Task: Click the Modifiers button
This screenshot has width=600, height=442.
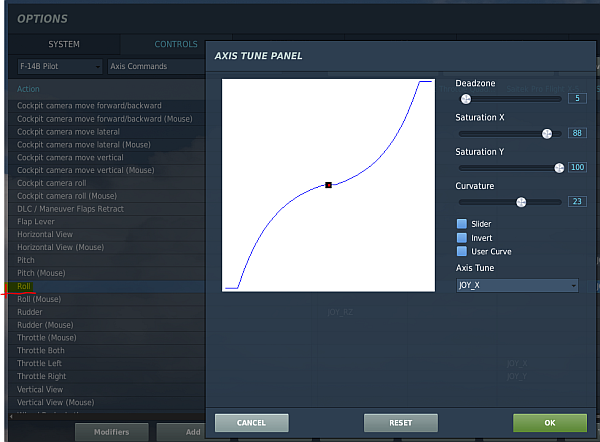Action: 112,432
